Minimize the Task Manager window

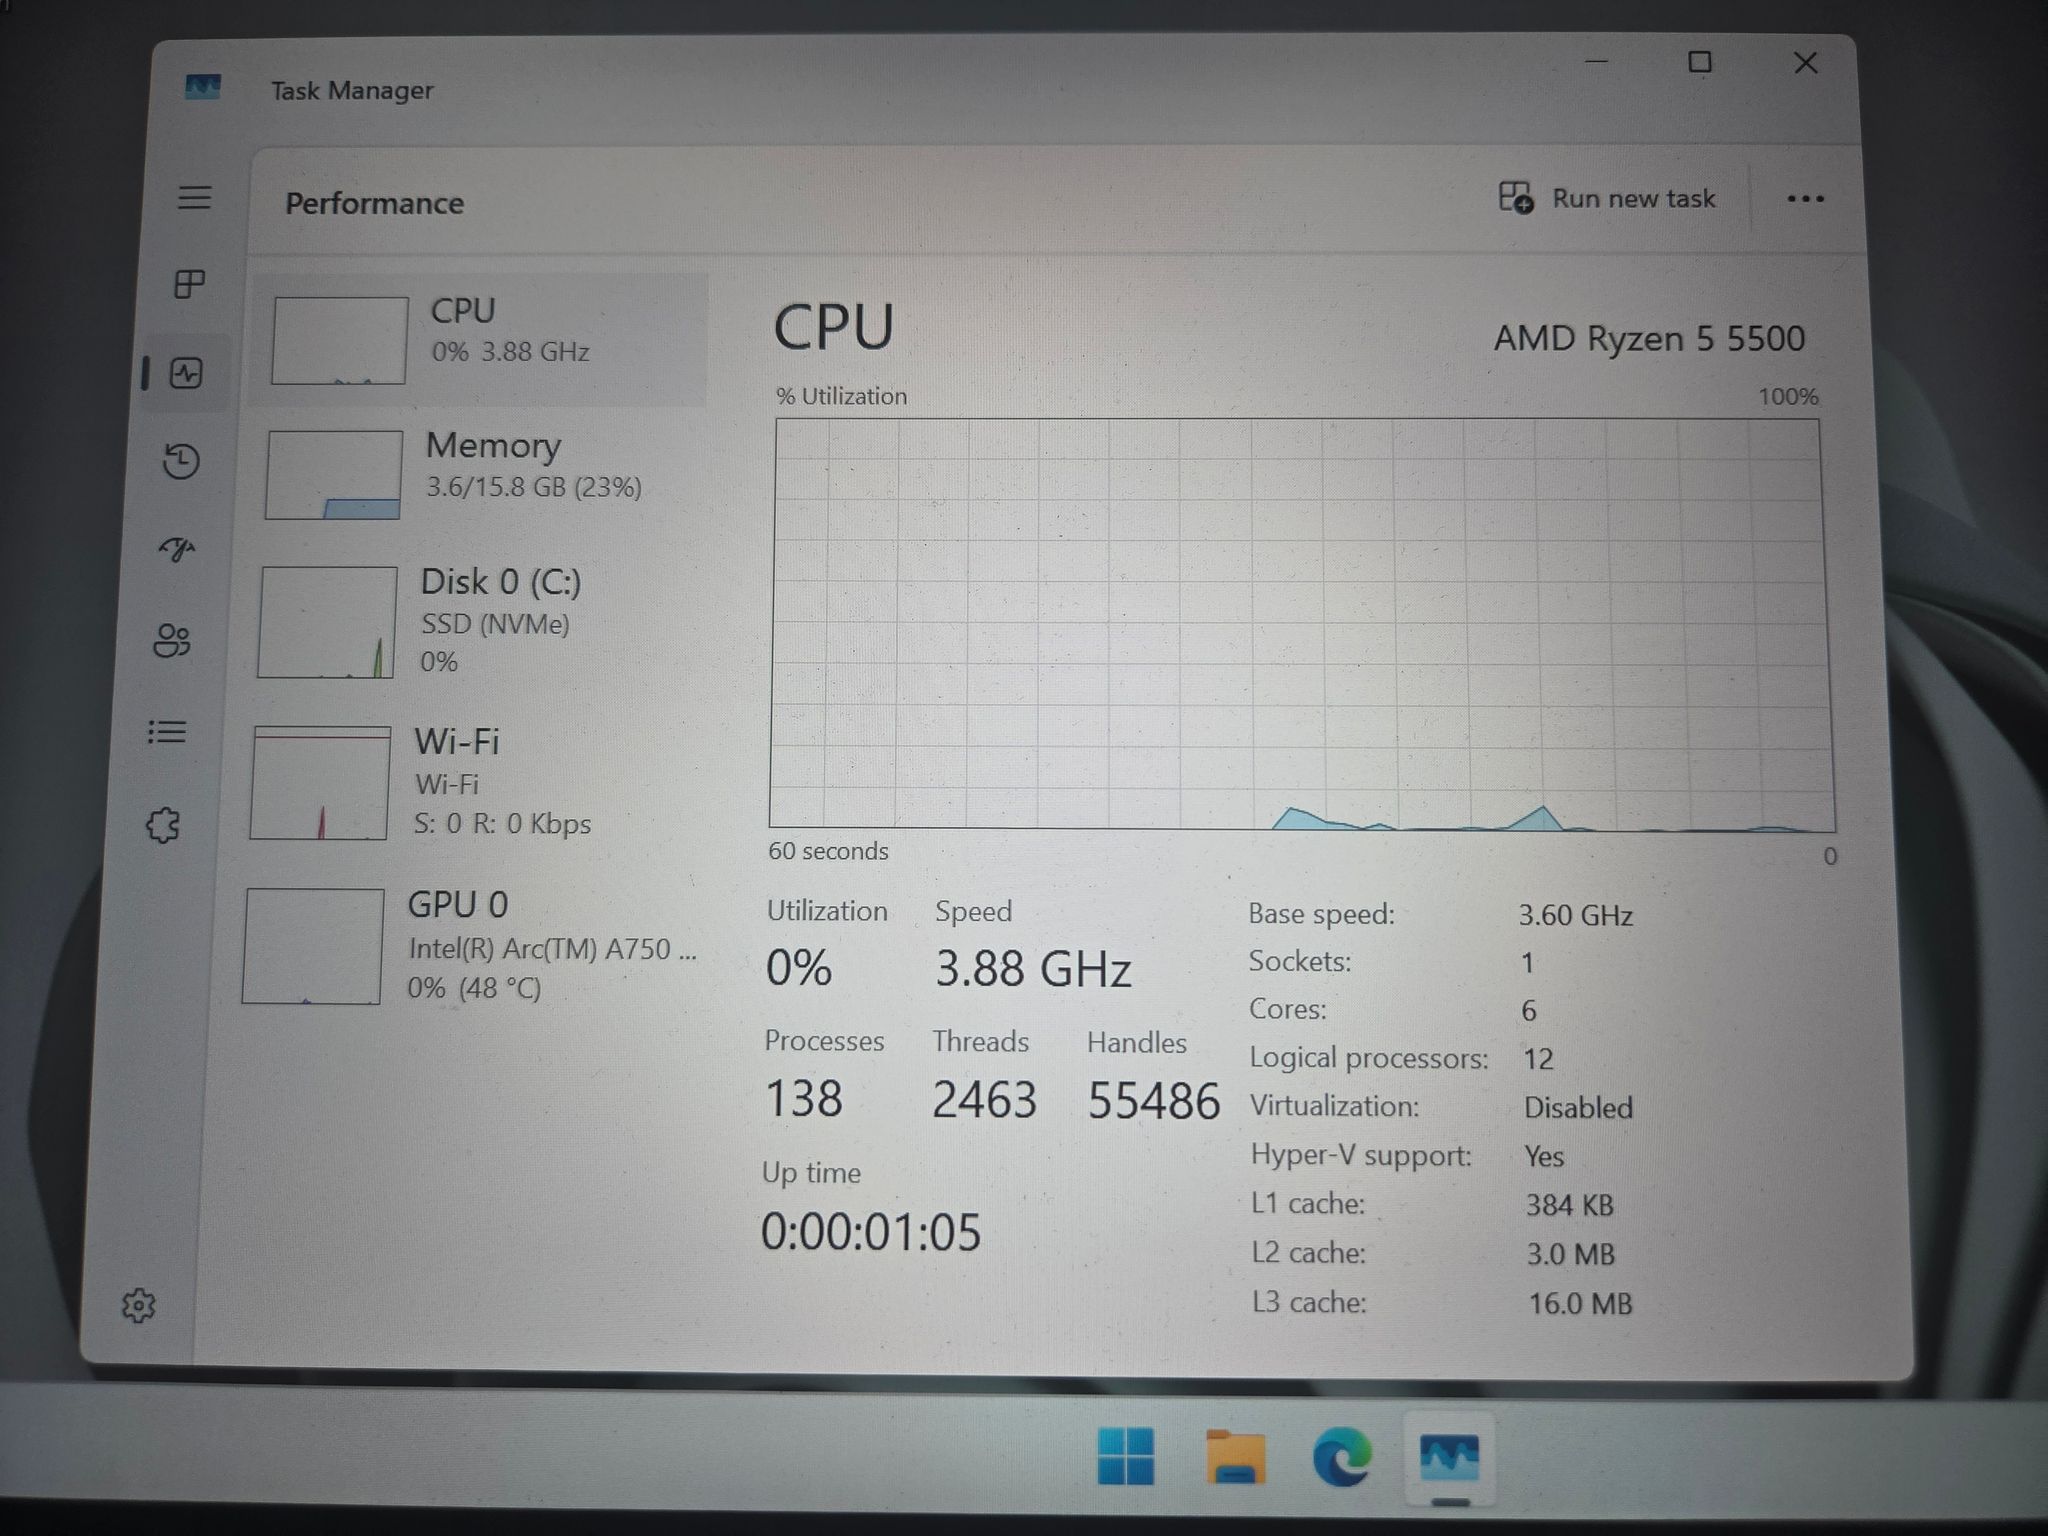pyautogui.click(x=1597, y=62)
